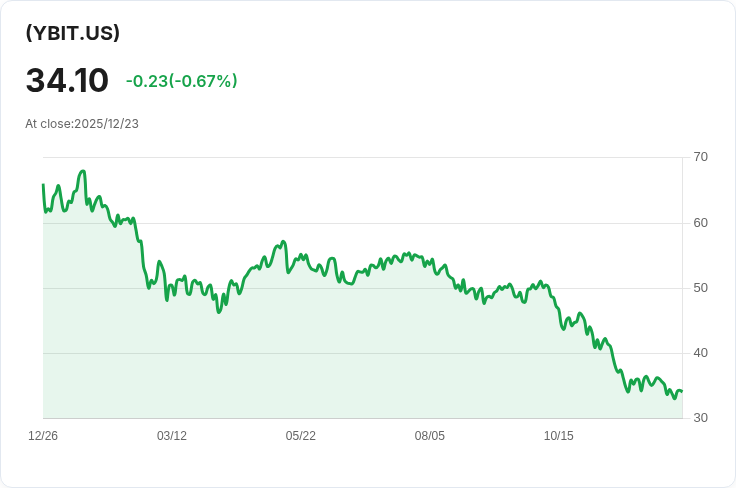Image resolution: width=736 pixels, height=488 pixels.
Task: Click the leftmost start of the price line
Action: coord(43,185)
